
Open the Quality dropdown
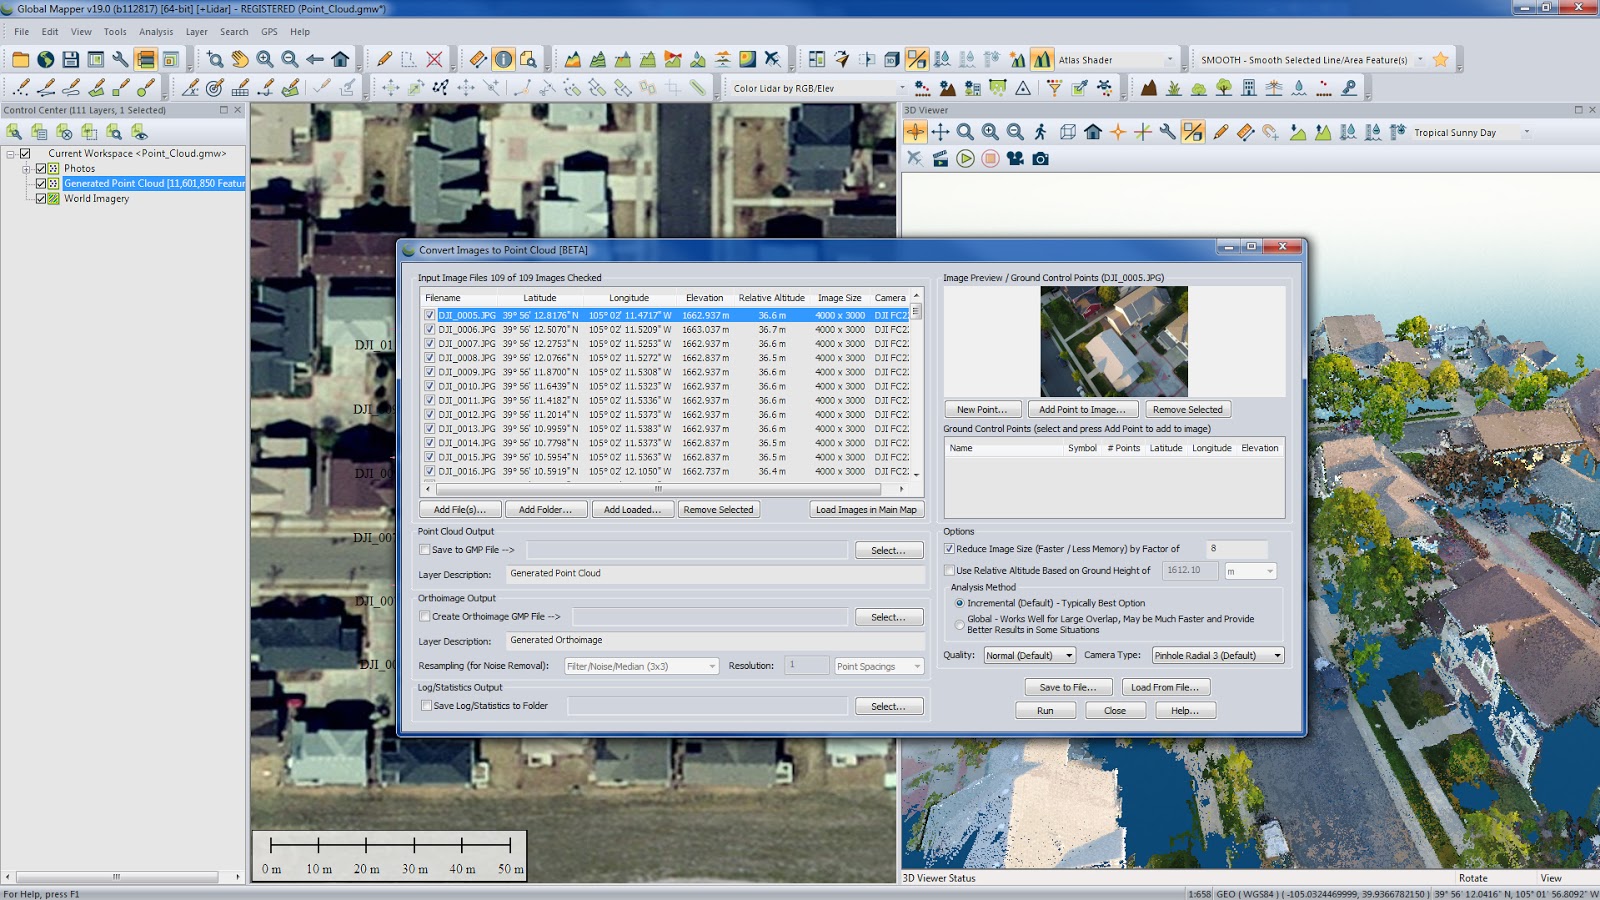(1029, 656)
